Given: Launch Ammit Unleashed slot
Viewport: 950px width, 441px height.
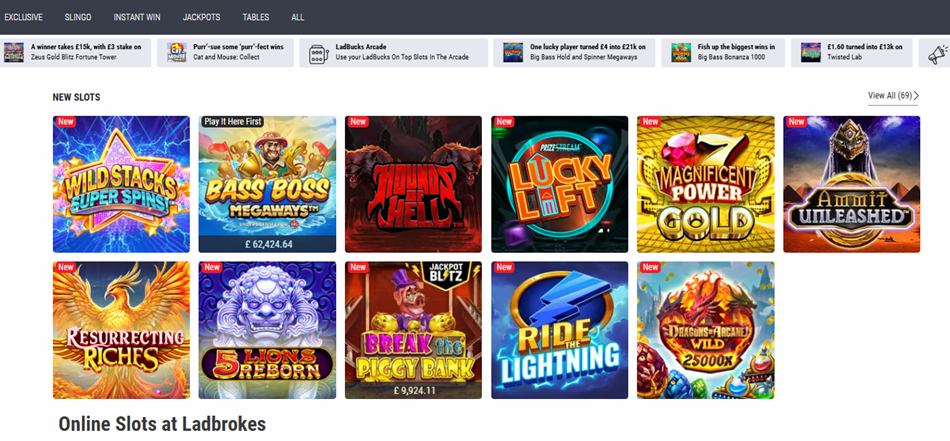Looking at the screenshot, I should click(x=852, y=184).
